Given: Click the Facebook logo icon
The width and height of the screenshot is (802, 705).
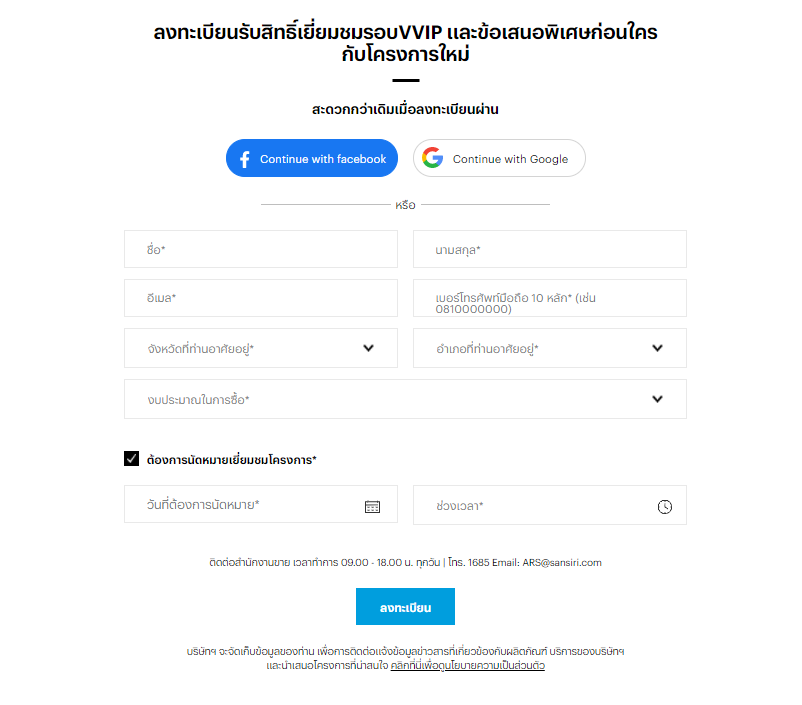Looking at the screenshot, I should [x=245, y=159].
